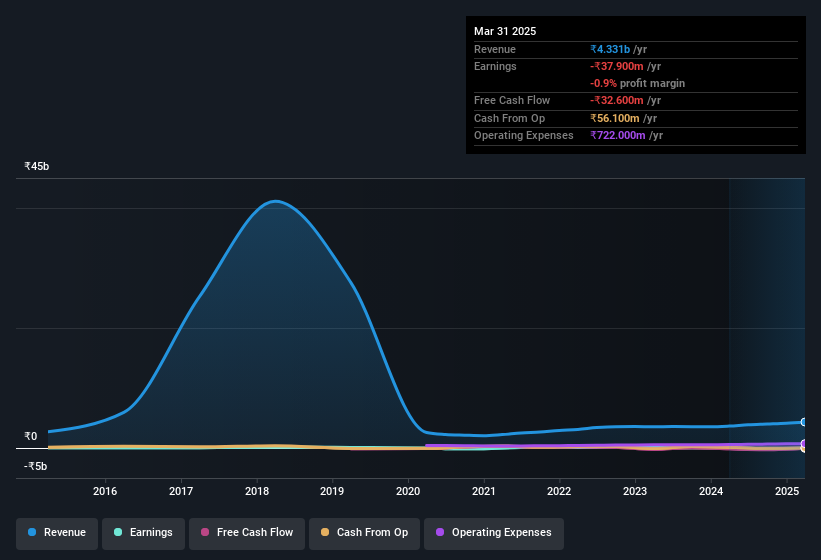Click the ₹722.000m operating expenses value

(618, 136)
